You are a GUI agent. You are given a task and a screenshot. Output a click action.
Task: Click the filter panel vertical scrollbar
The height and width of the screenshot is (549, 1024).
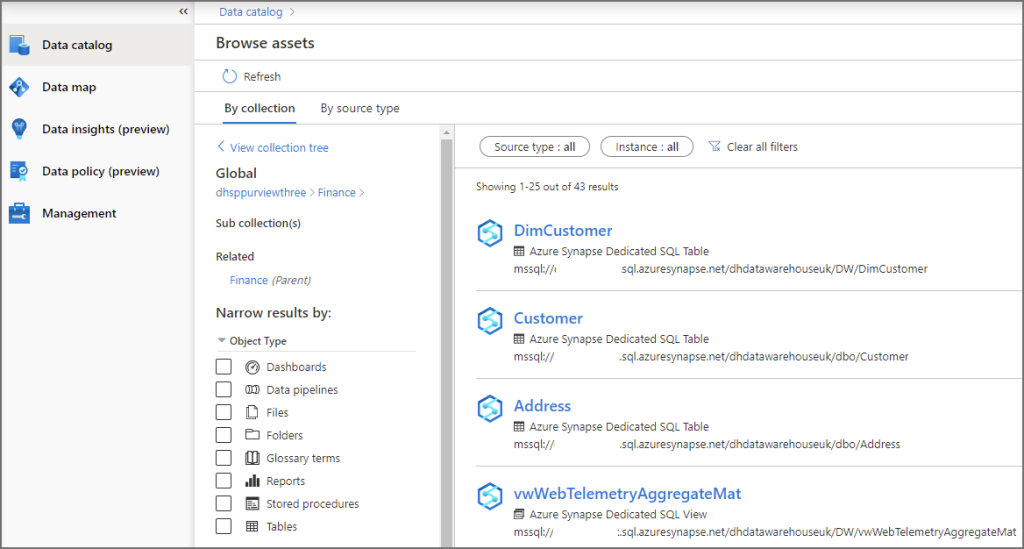point(447,336)
